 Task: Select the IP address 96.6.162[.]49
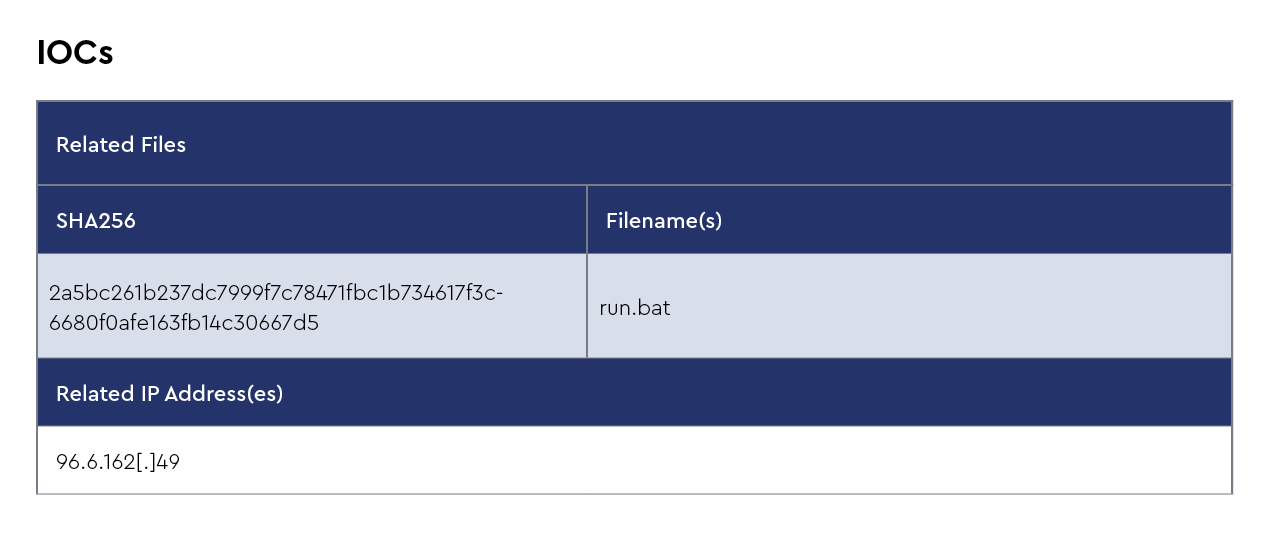(x=118, y=462)
